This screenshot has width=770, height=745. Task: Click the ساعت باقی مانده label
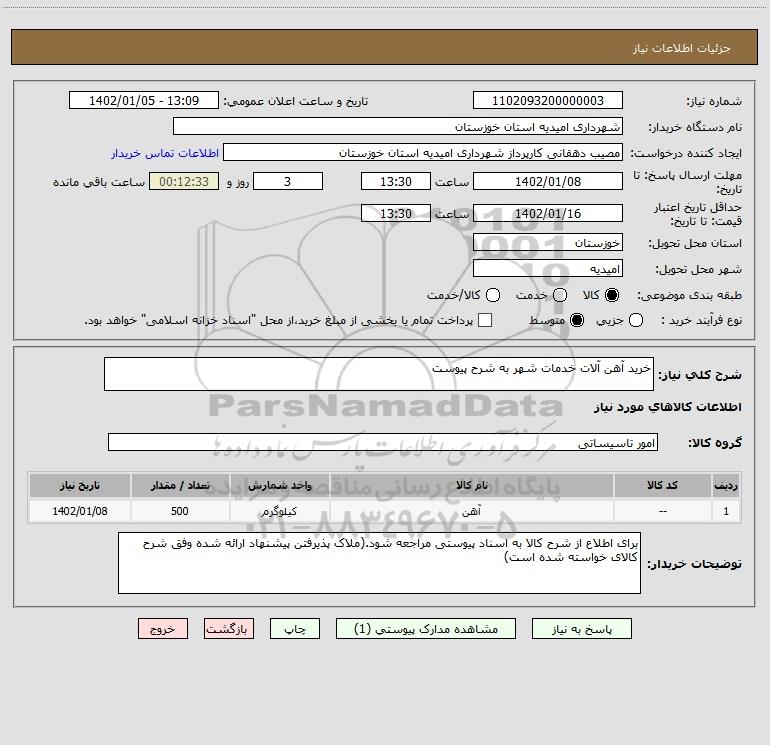[x=99, y=182]
